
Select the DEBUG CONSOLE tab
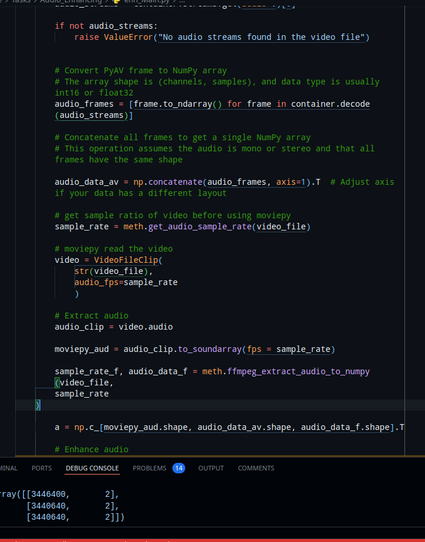click(x=92, y=468)
